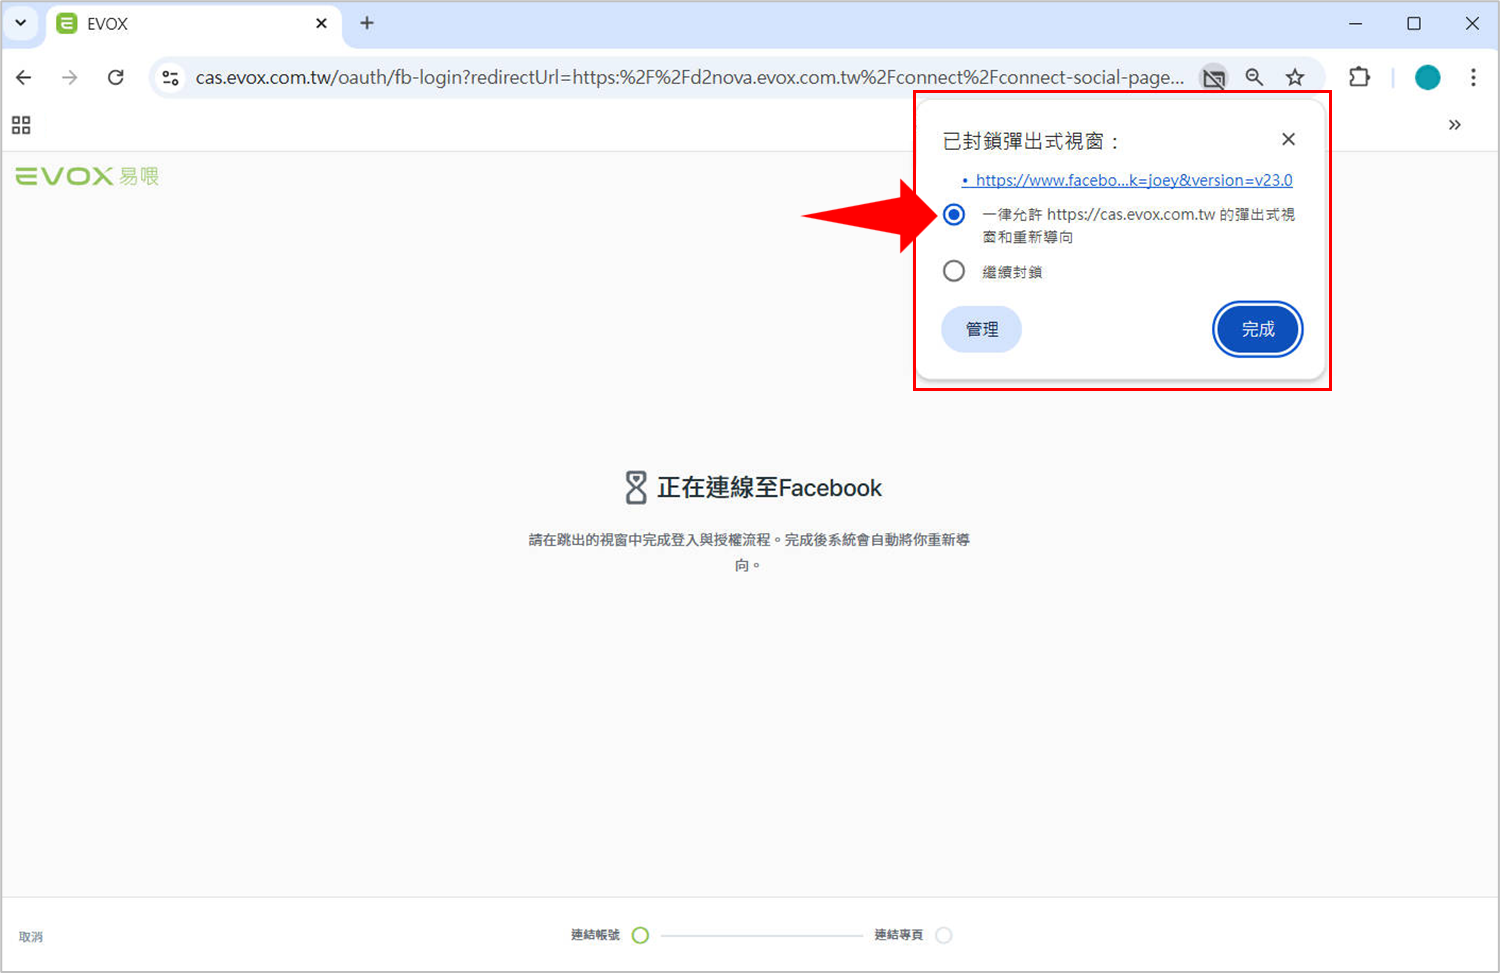This screenshot has width=1500, height=973.
Task: Close the EVOX tab
Action: click(x=321, y=23)
